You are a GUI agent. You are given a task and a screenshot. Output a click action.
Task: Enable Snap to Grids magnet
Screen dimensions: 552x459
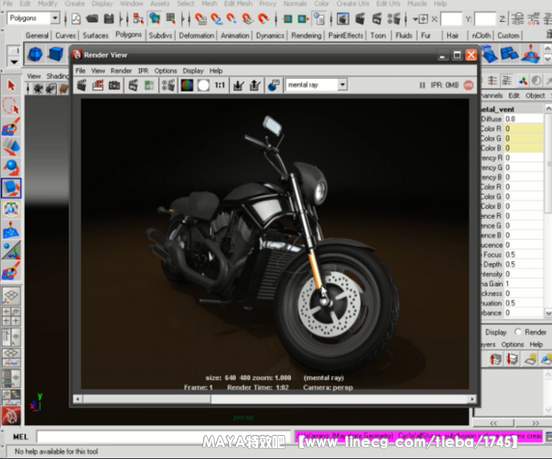click(201, 19)
